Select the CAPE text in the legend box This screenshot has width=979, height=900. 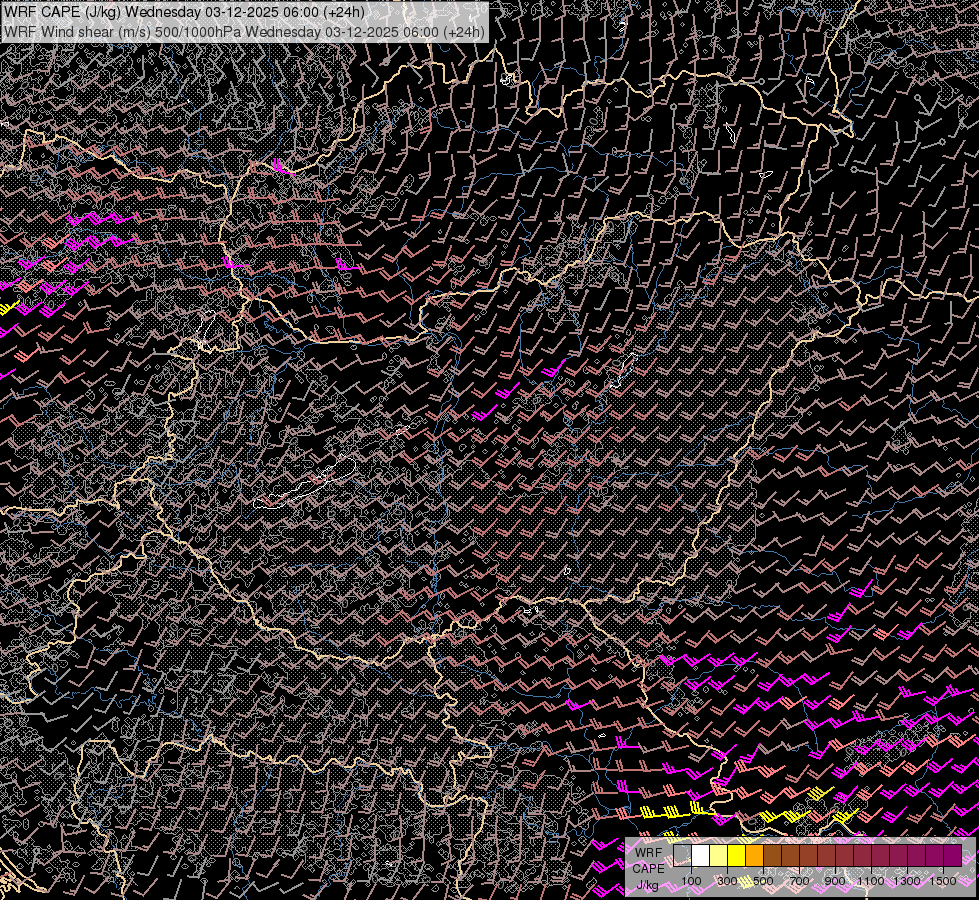[648, 868]
